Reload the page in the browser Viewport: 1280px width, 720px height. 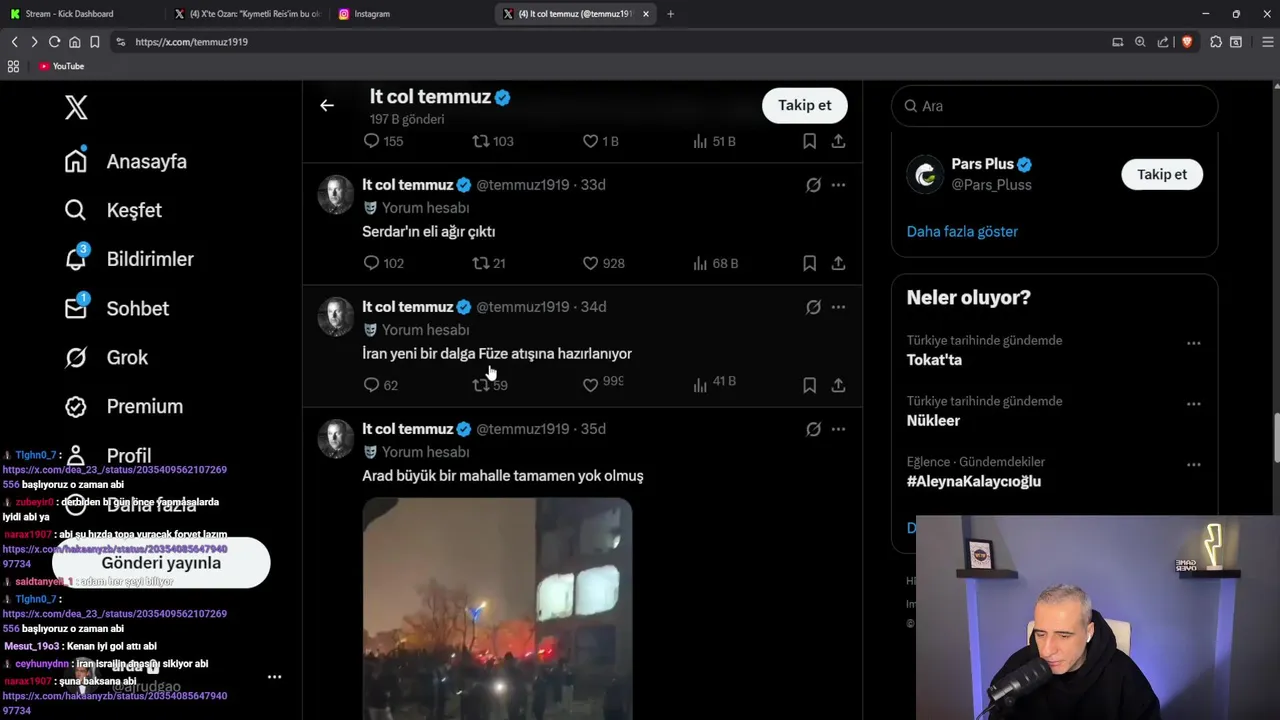[54, 42]
